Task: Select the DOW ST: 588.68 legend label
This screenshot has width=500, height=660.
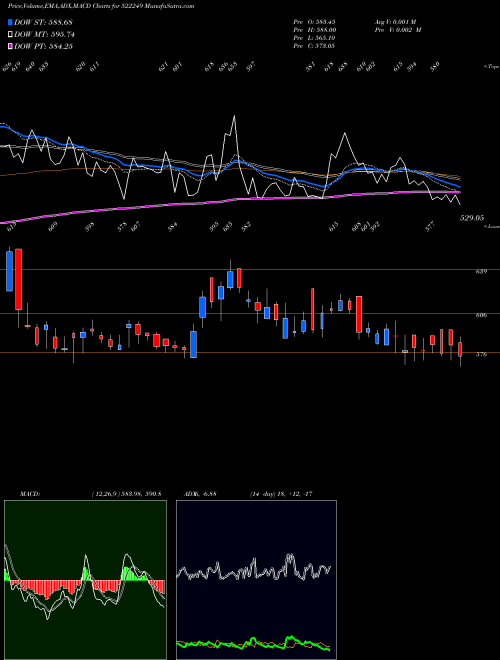Action: point(43,22)
